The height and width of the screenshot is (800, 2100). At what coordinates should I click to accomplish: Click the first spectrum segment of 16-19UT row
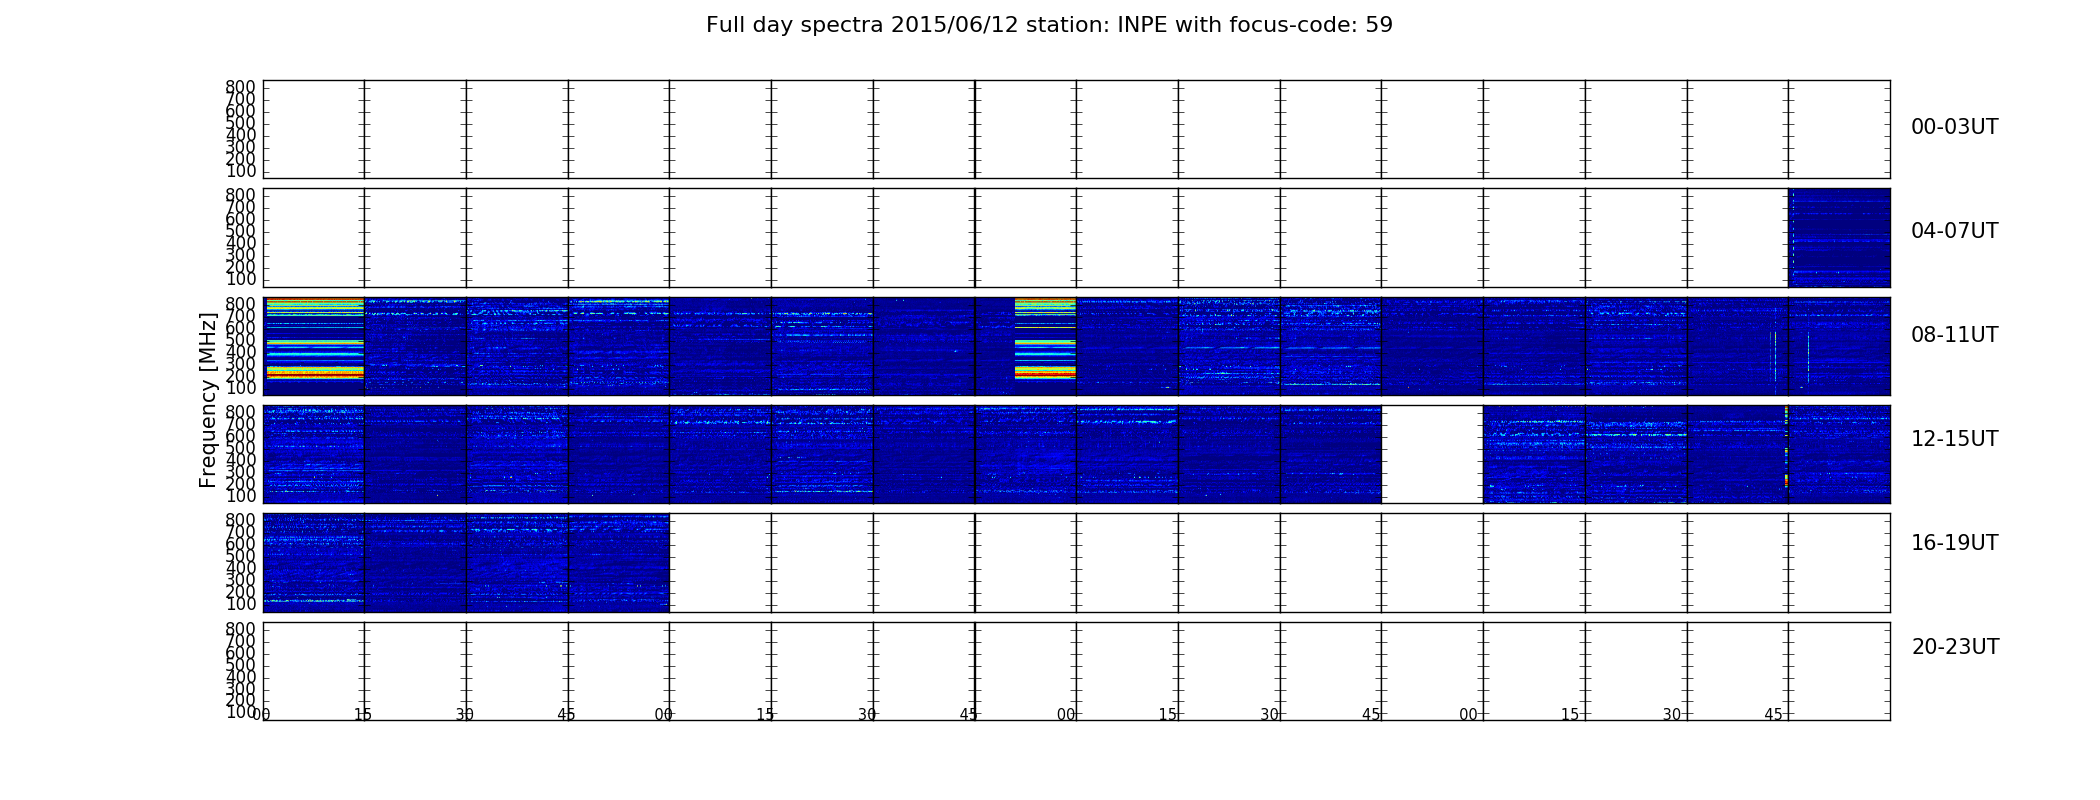tap(314, 563)
